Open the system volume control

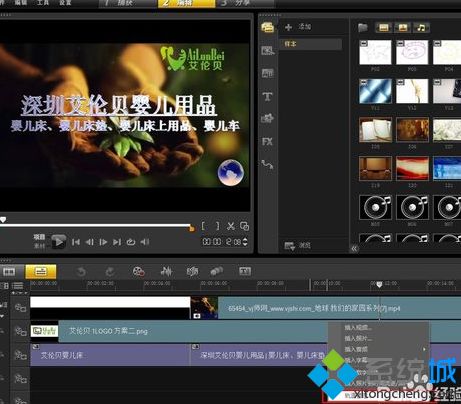[x=145, y=242]
